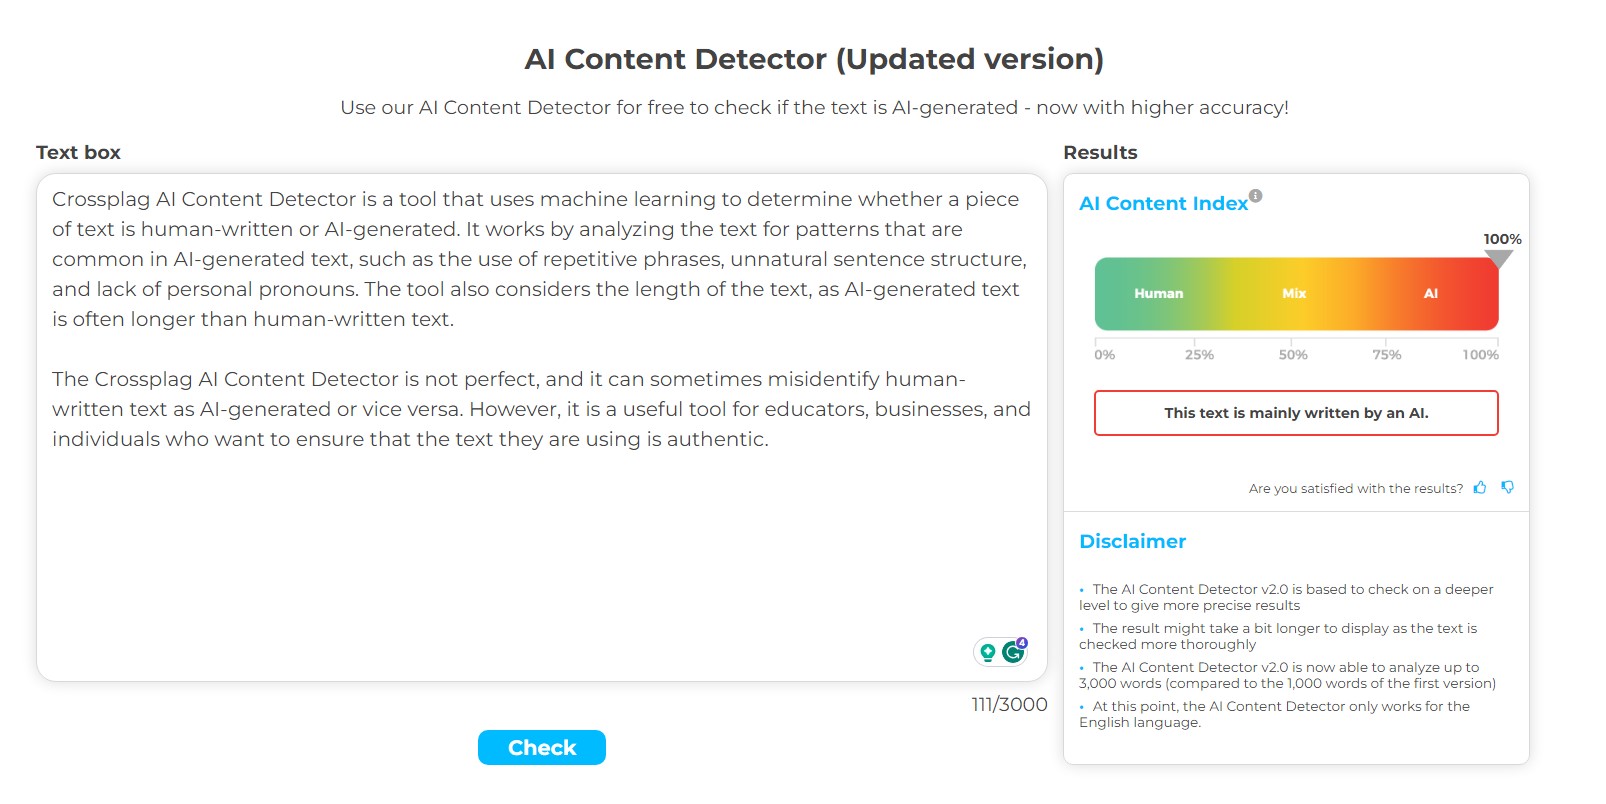This screenshot has height=804, width=1606.
Task: Click inside the Crossplag text box paragraph
Action: click(540, 259)
